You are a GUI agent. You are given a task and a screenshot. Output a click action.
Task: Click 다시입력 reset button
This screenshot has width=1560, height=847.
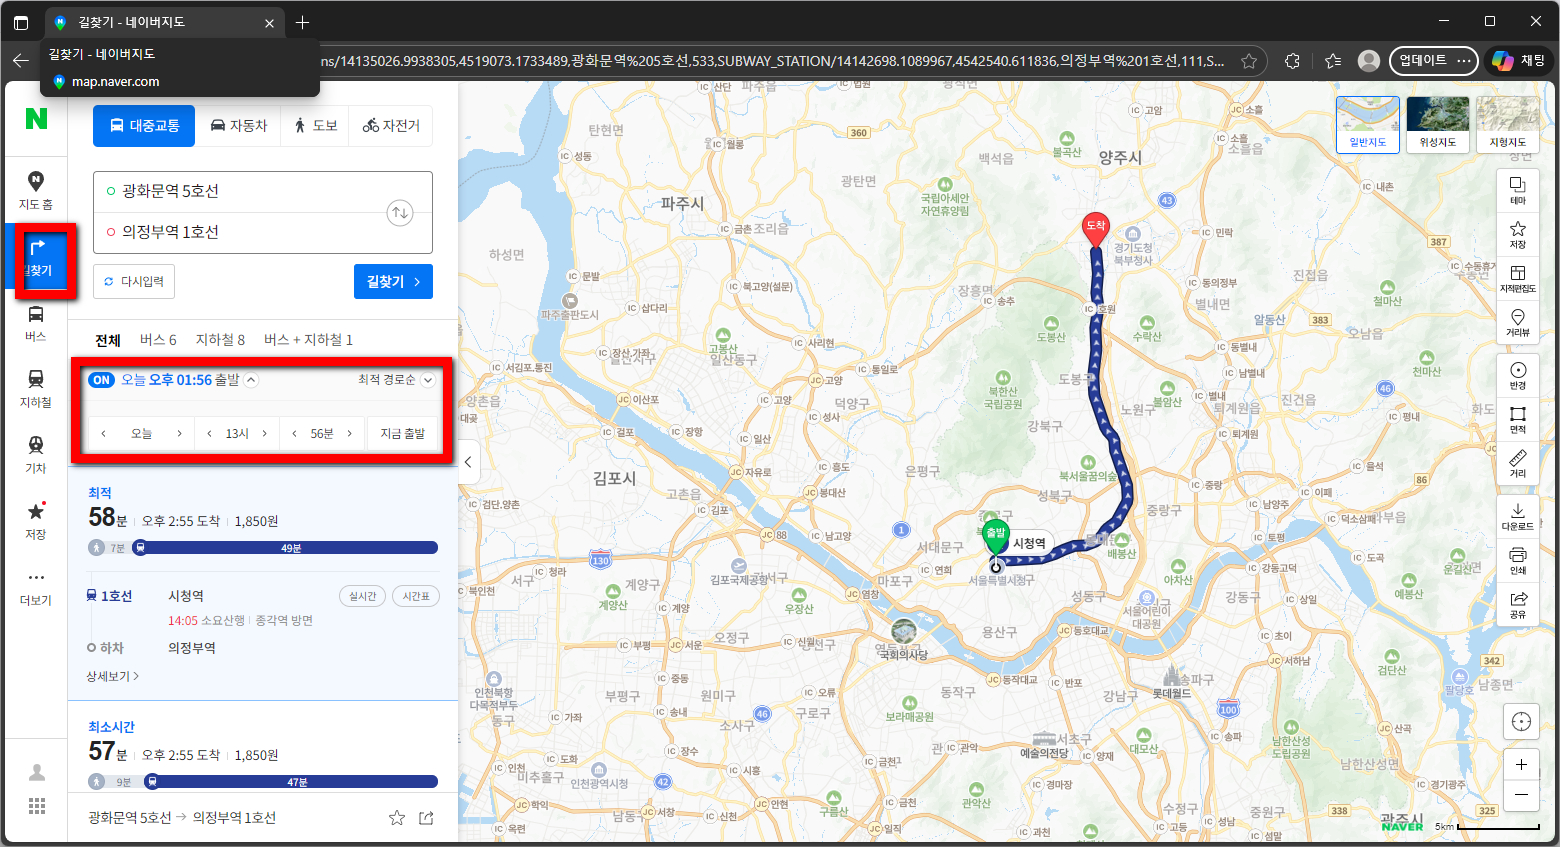[x=134, y=282]
